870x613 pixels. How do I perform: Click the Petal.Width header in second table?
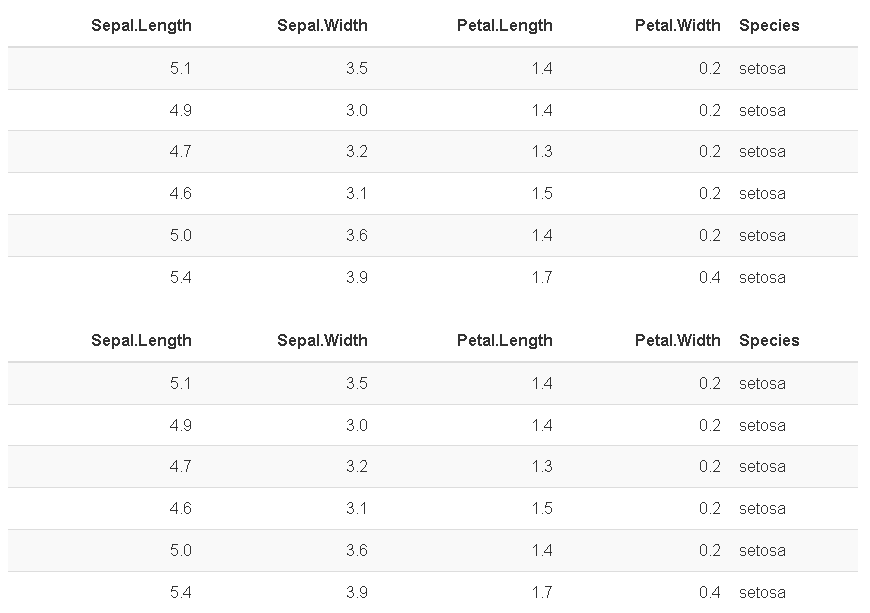[677, 340]
